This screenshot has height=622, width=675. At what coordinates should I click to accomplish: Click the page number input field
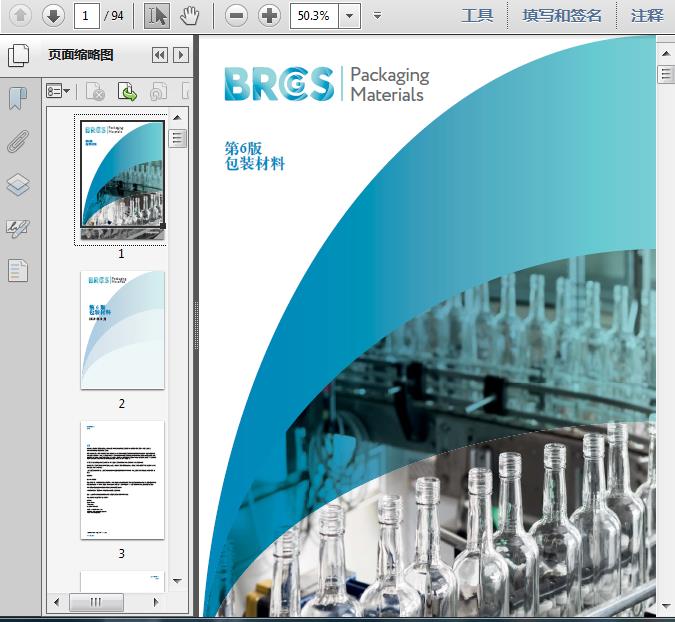point(87,16)
